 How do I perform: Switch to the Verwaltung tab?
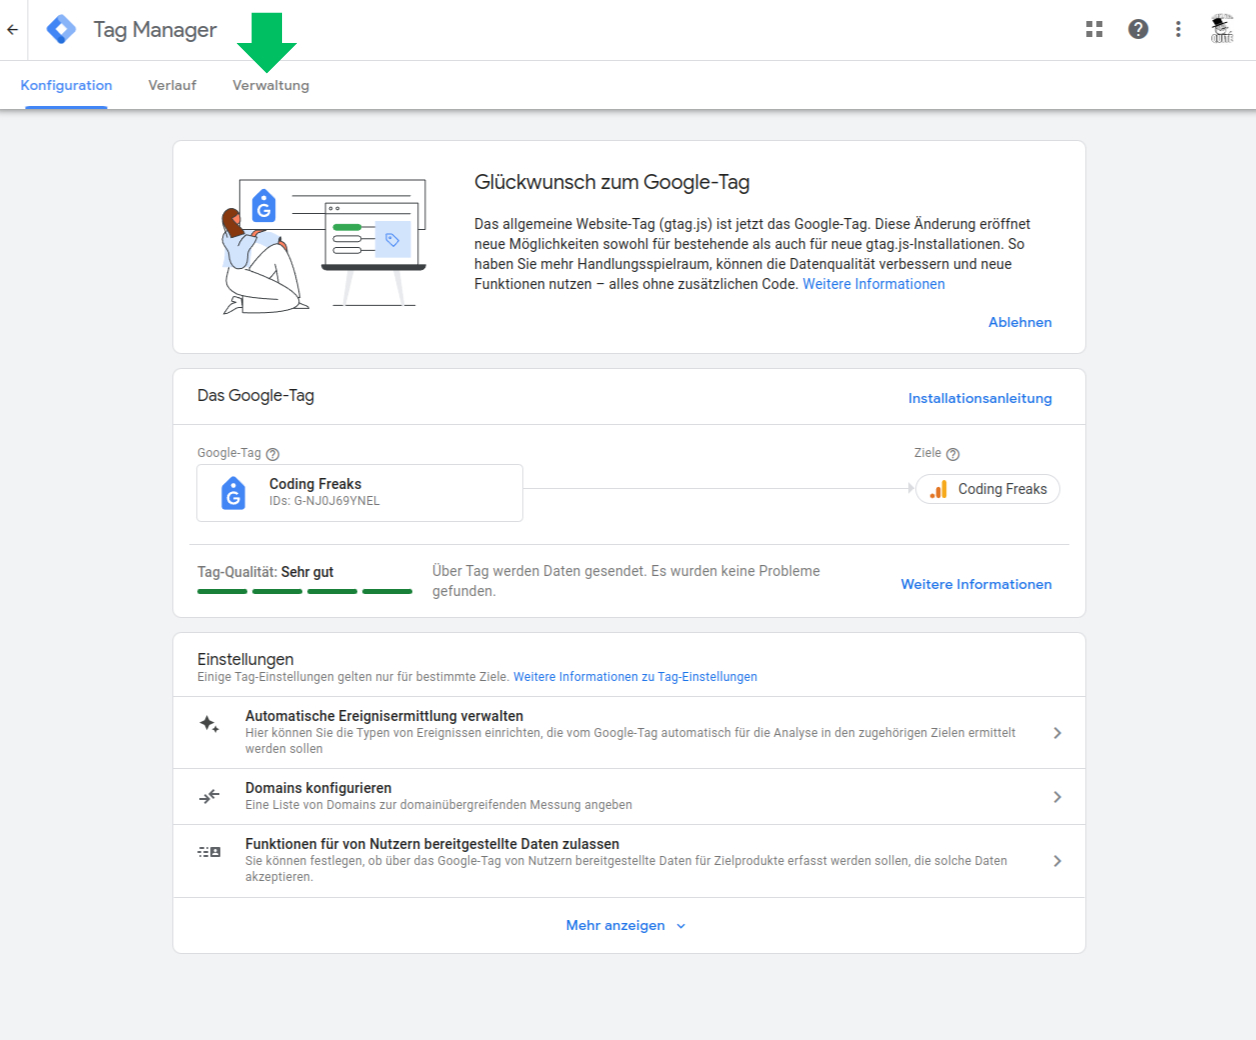tap(271, 85)
